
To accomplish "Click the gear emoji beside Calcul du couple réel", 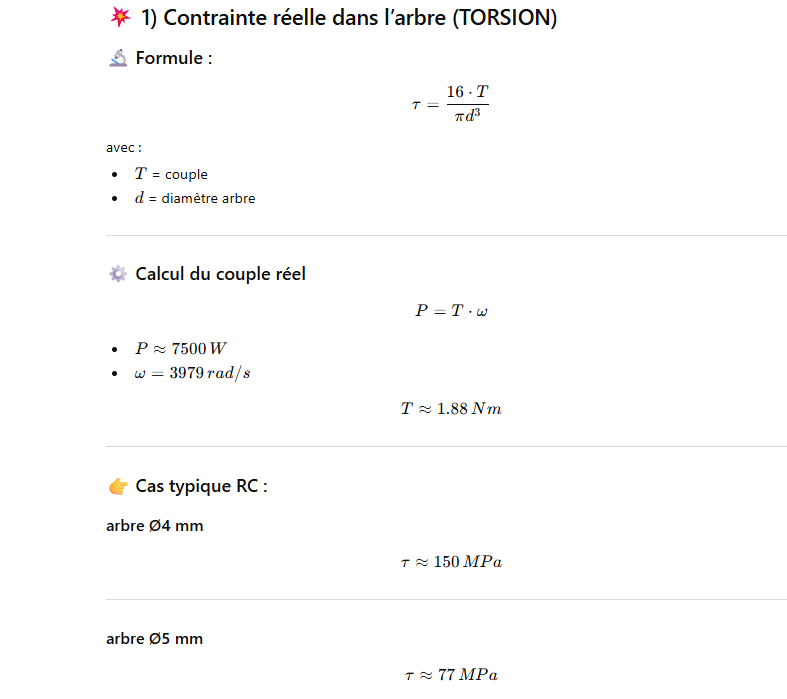I will pos(117,274).
